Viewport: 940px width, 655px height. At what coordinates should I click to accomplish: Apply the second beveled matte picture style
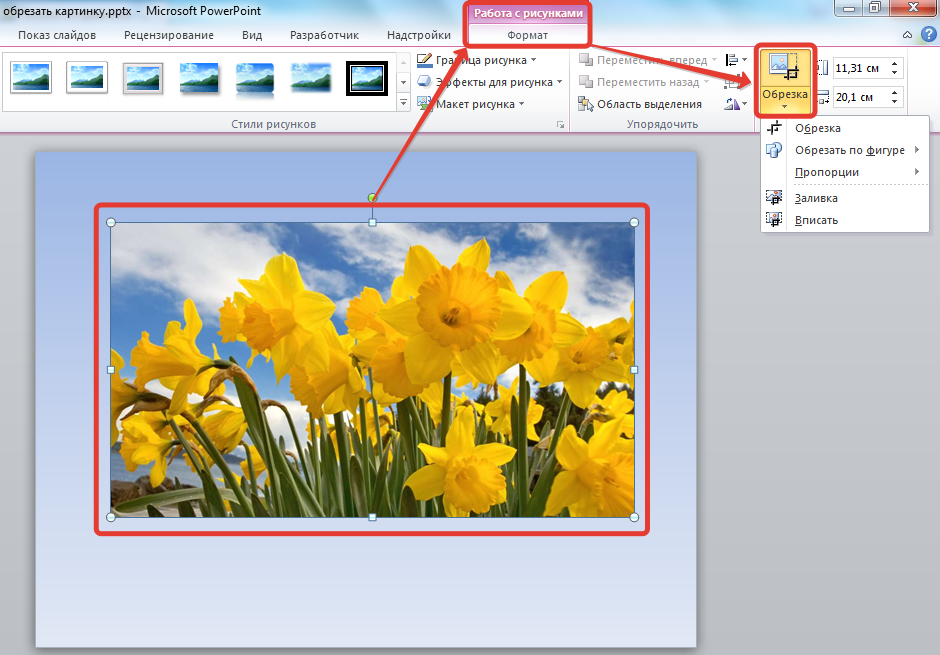tap(87, 78)
